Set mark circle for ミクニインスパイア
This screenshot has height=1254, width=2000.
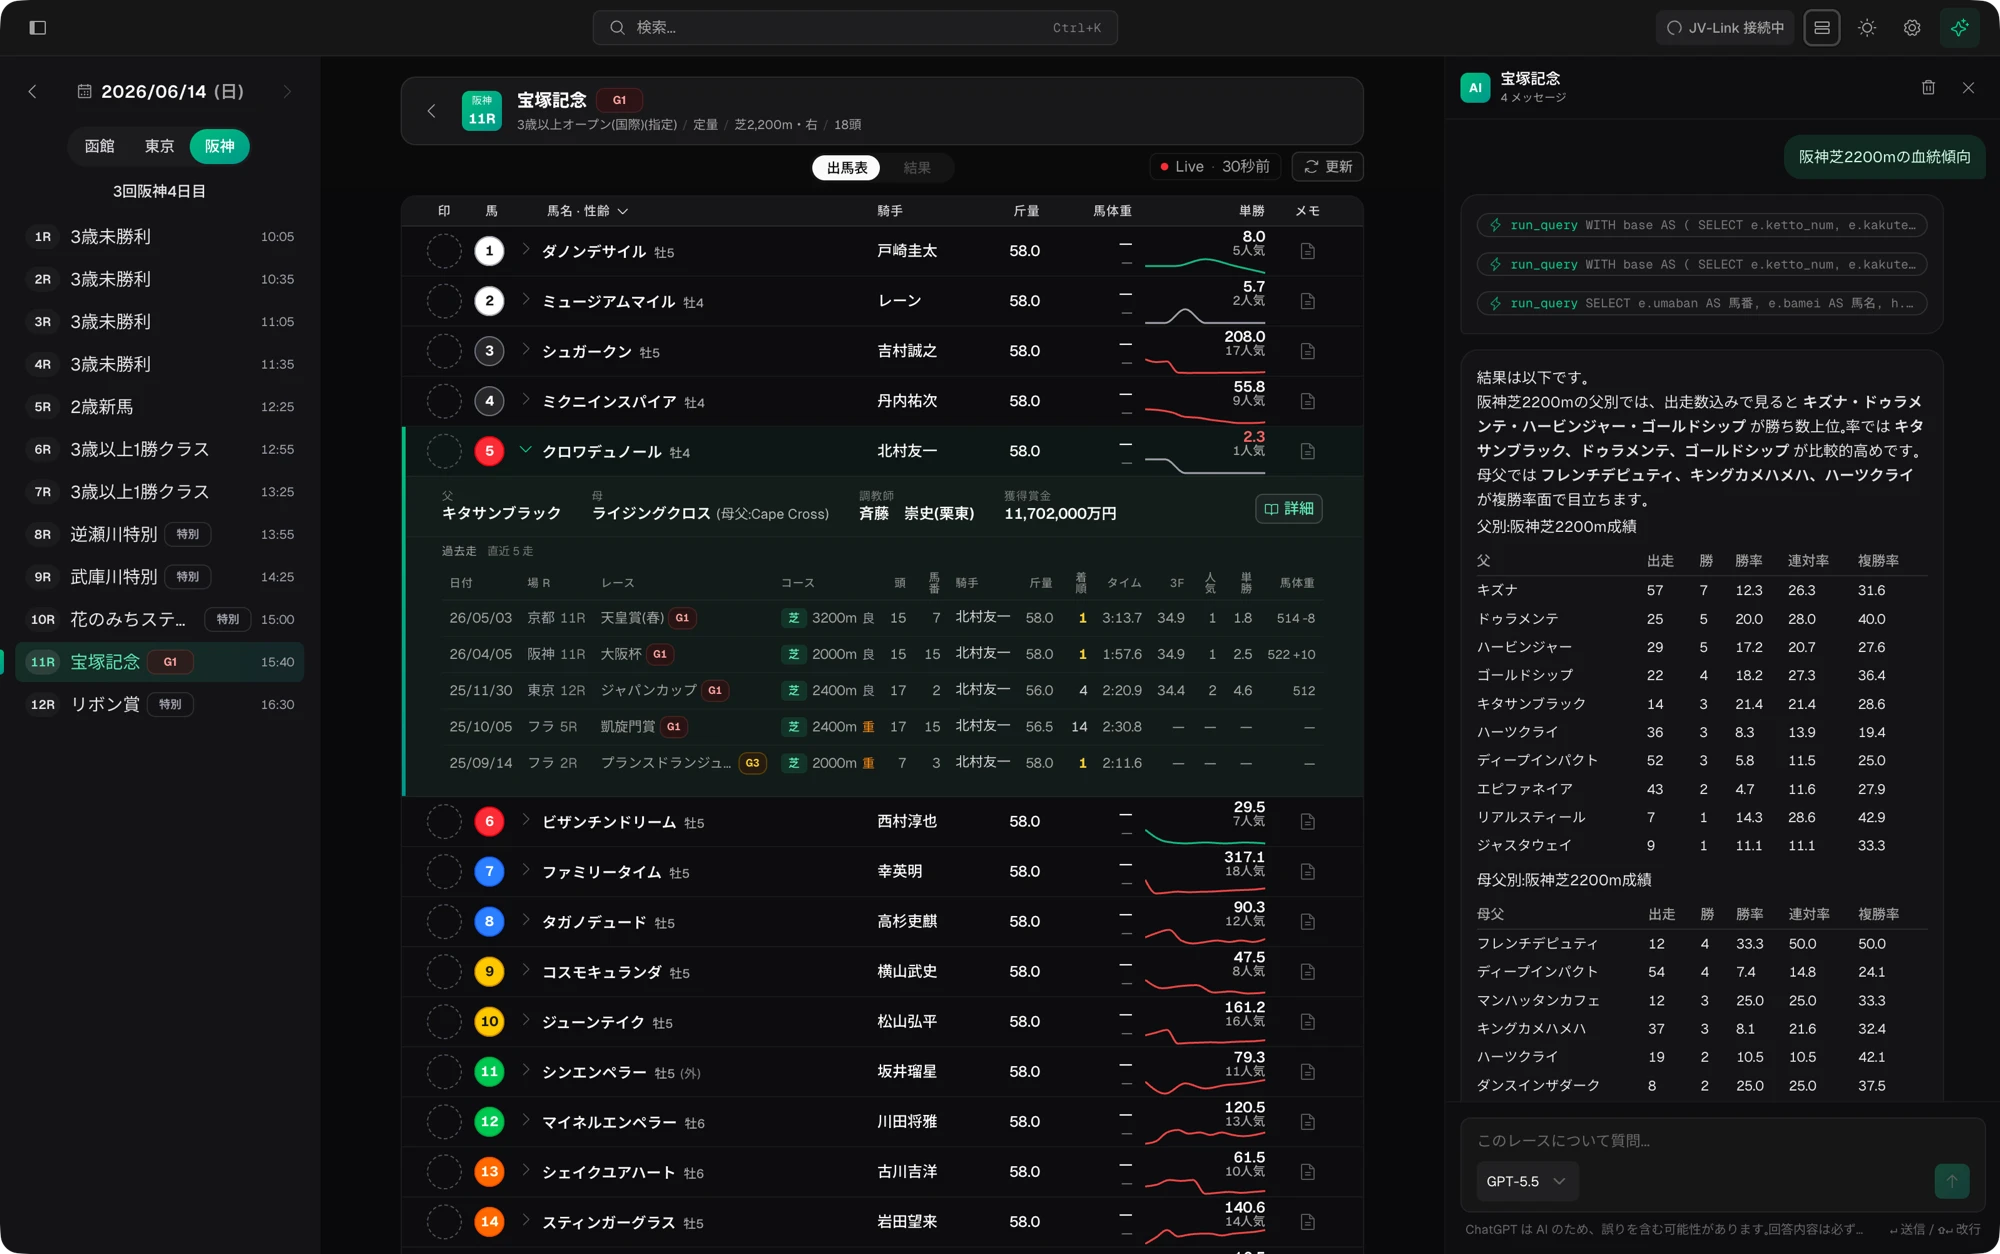[444, 401]
